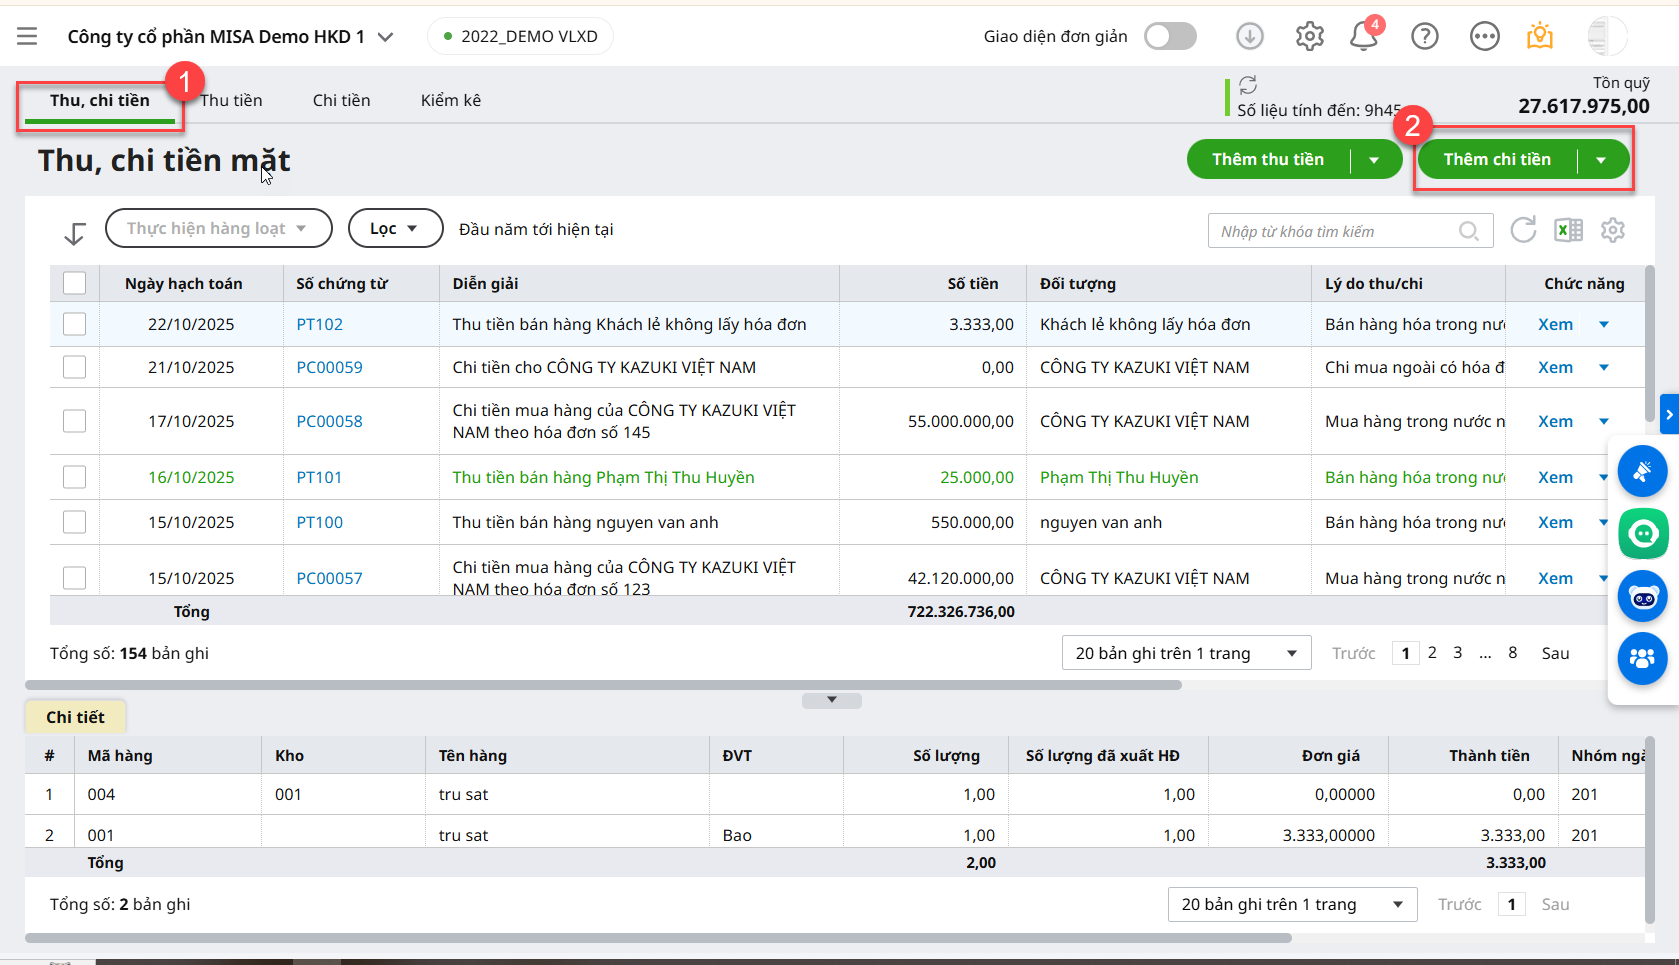Open table column settings gear

coord(1612,230)
